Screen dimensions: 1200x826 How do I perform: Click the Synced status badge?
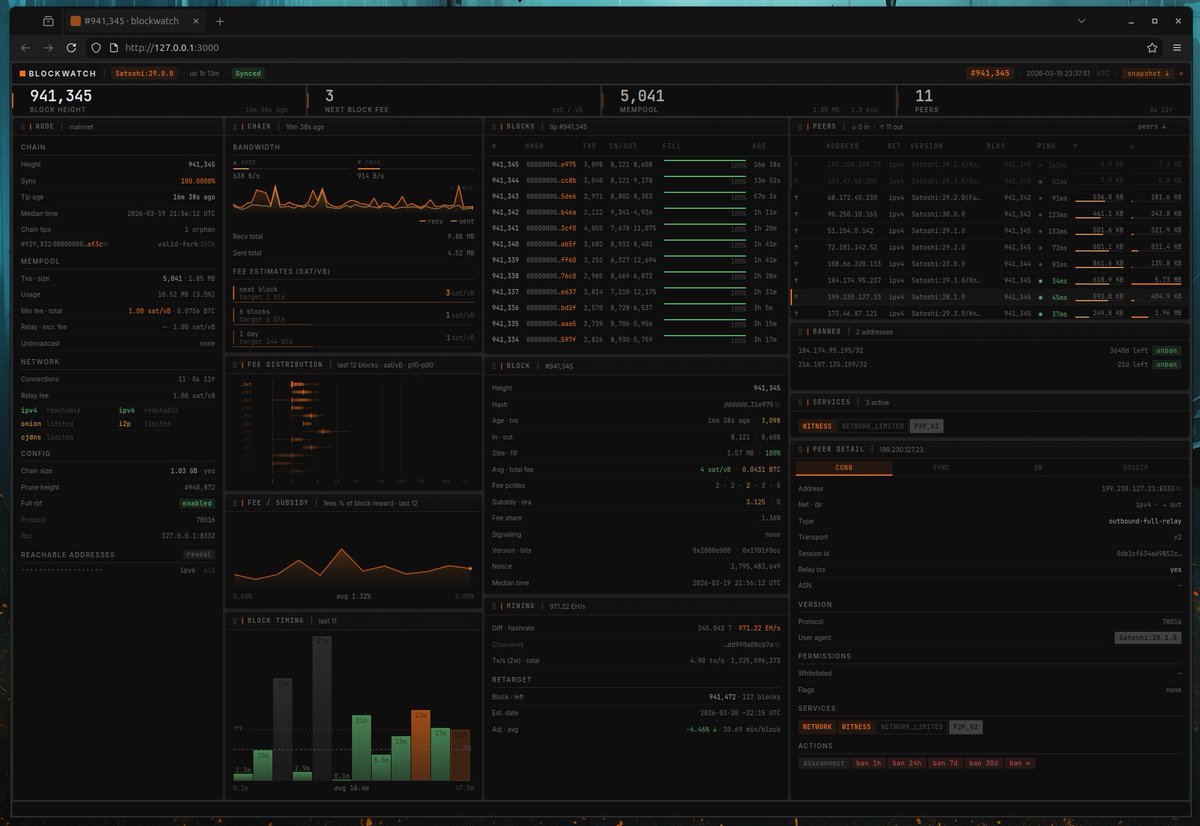point(248,73)
